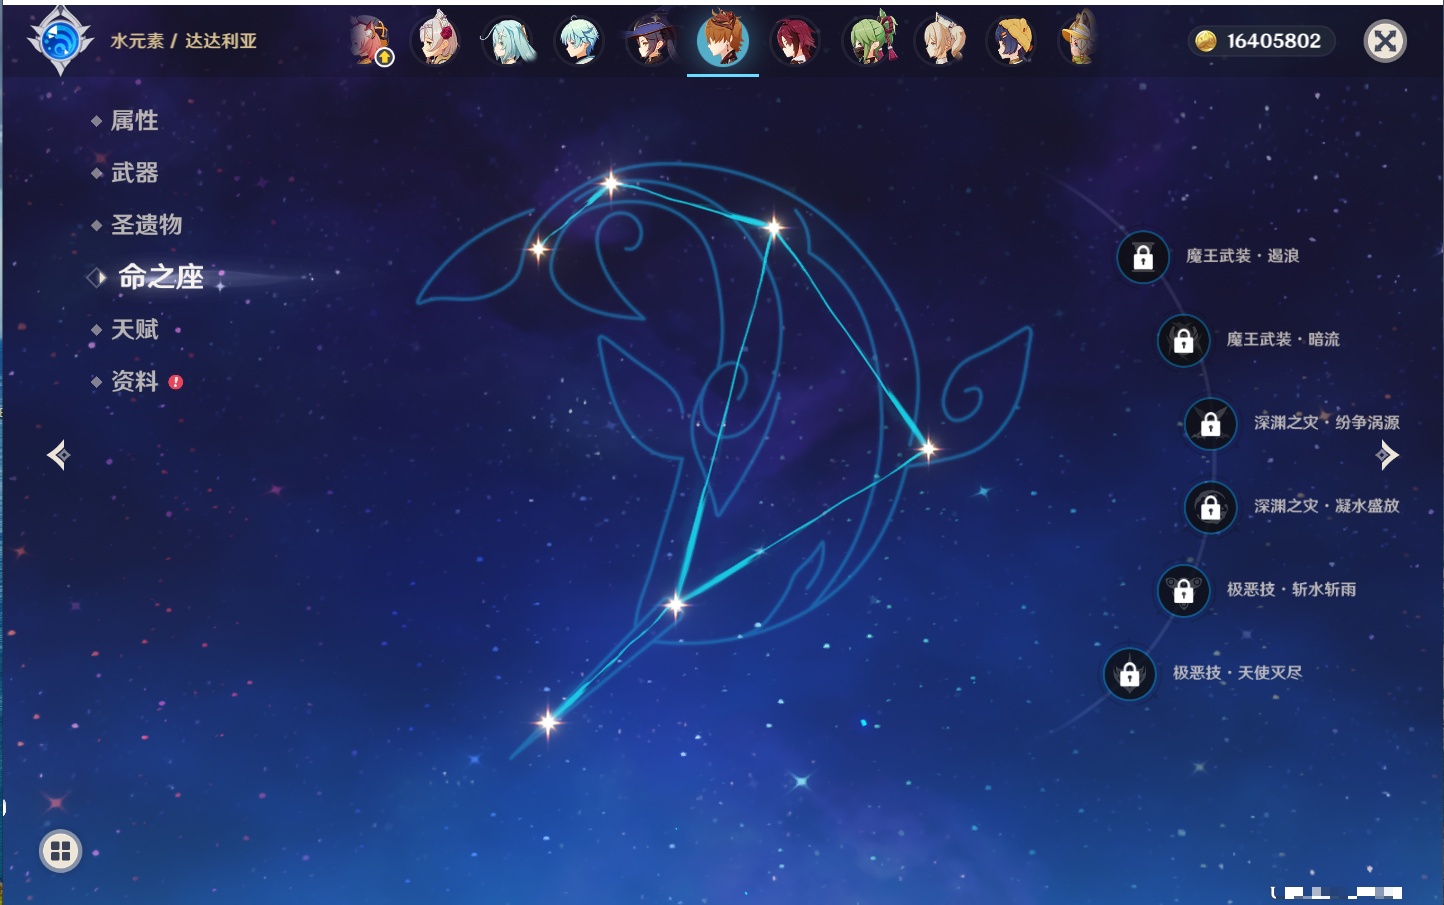Click the topmost star of the whale constellation
The image size is (1444, 905).
611,183
